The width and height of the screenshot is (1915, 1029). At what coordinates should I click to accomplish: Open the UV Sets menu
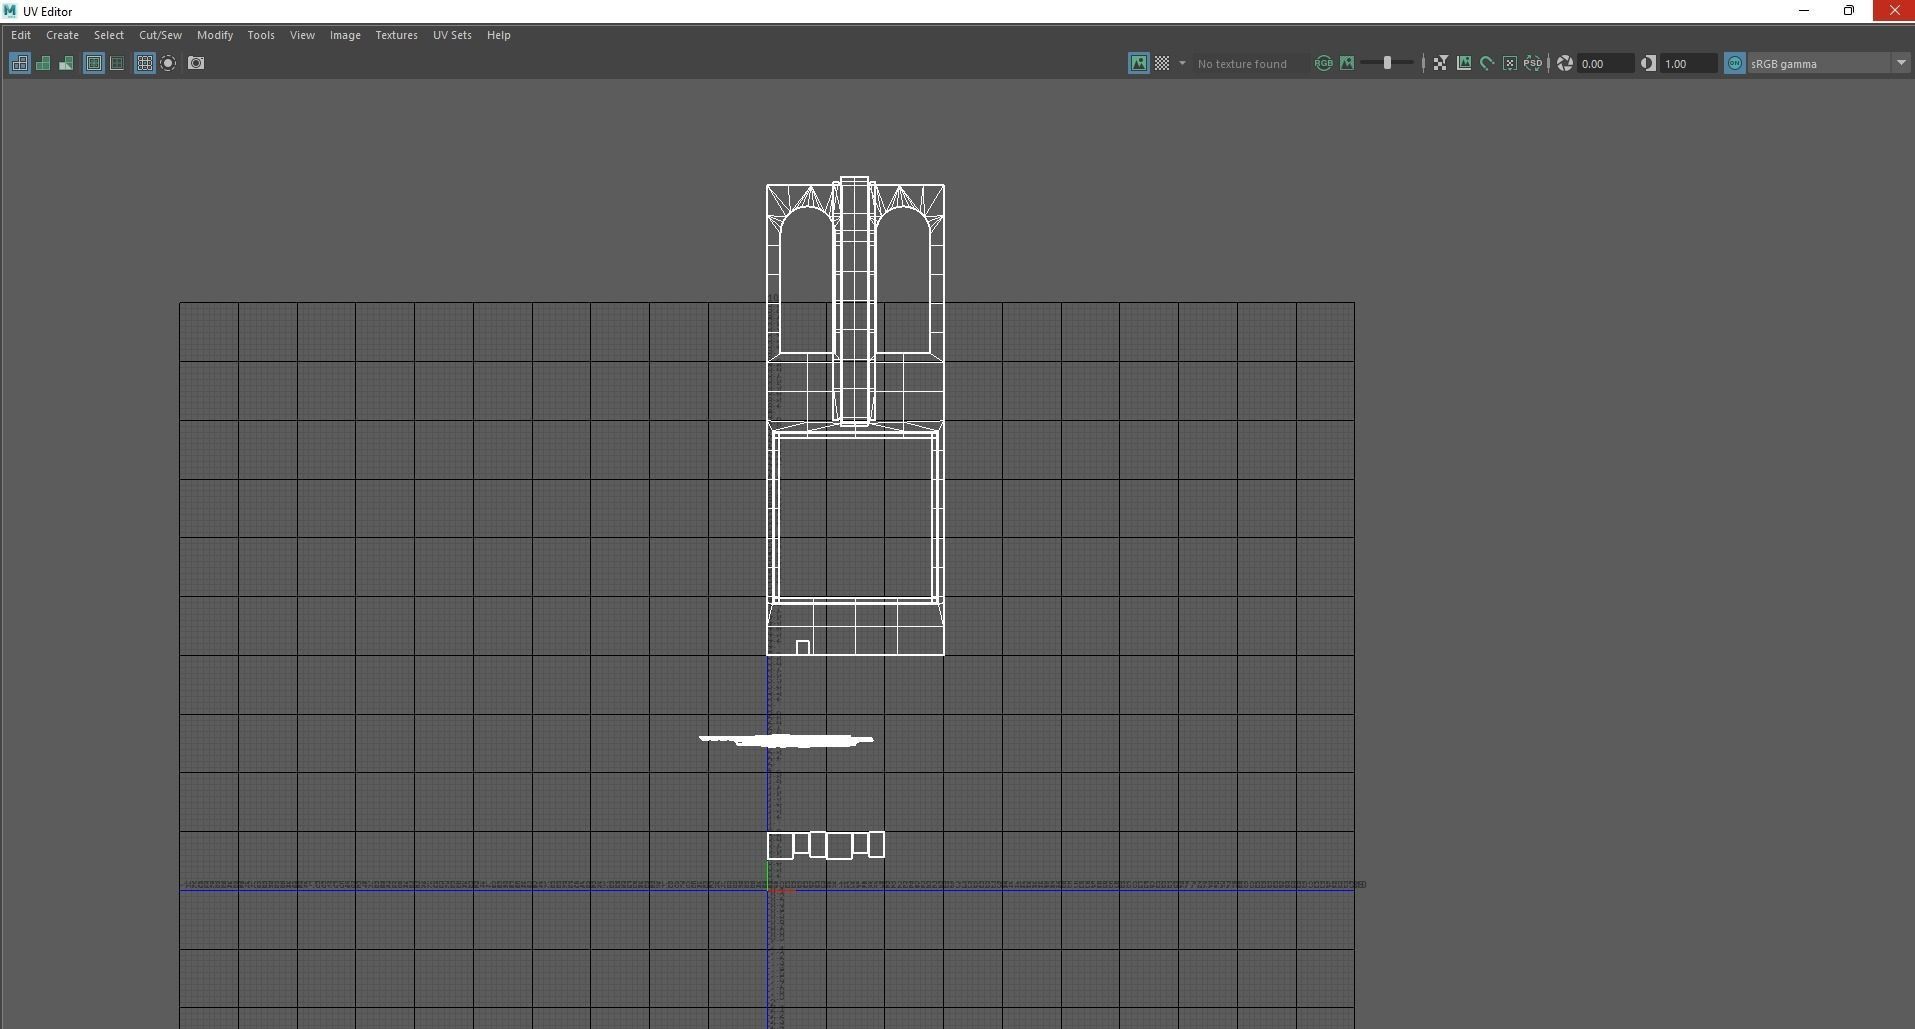(x=452, y=35)
